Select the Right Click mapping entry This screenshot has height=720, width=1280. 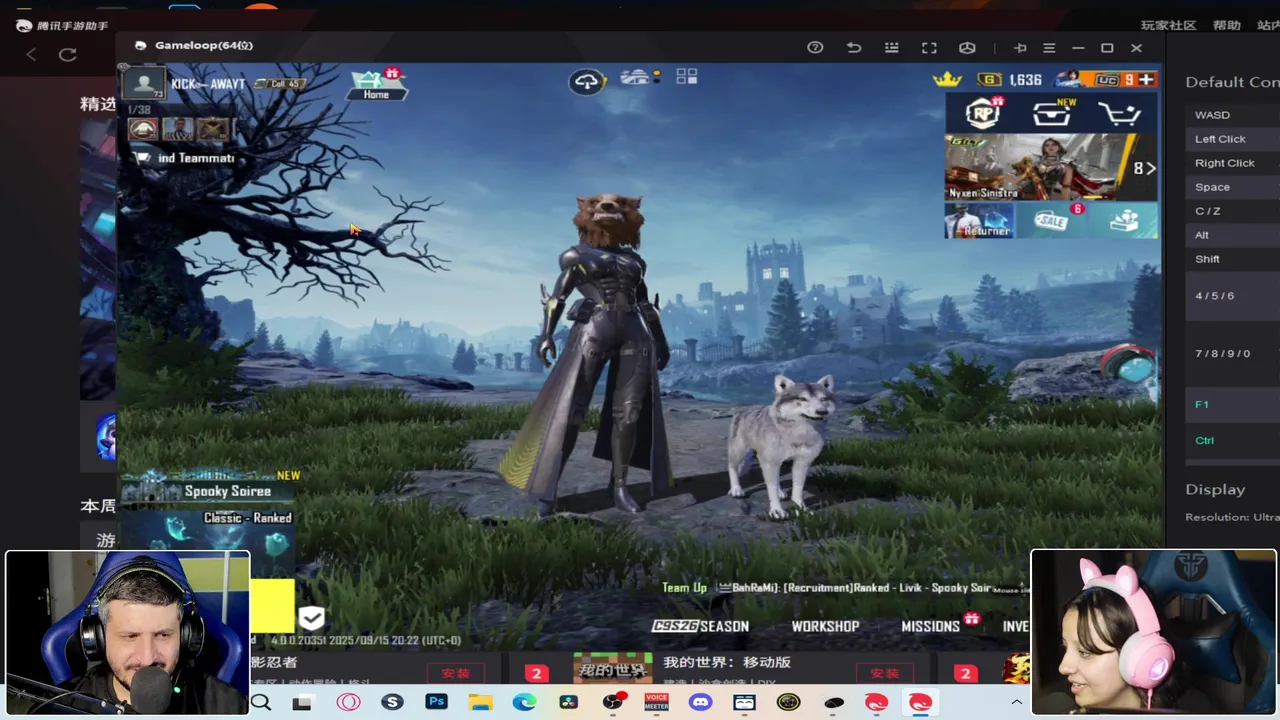pos(1232,163)
